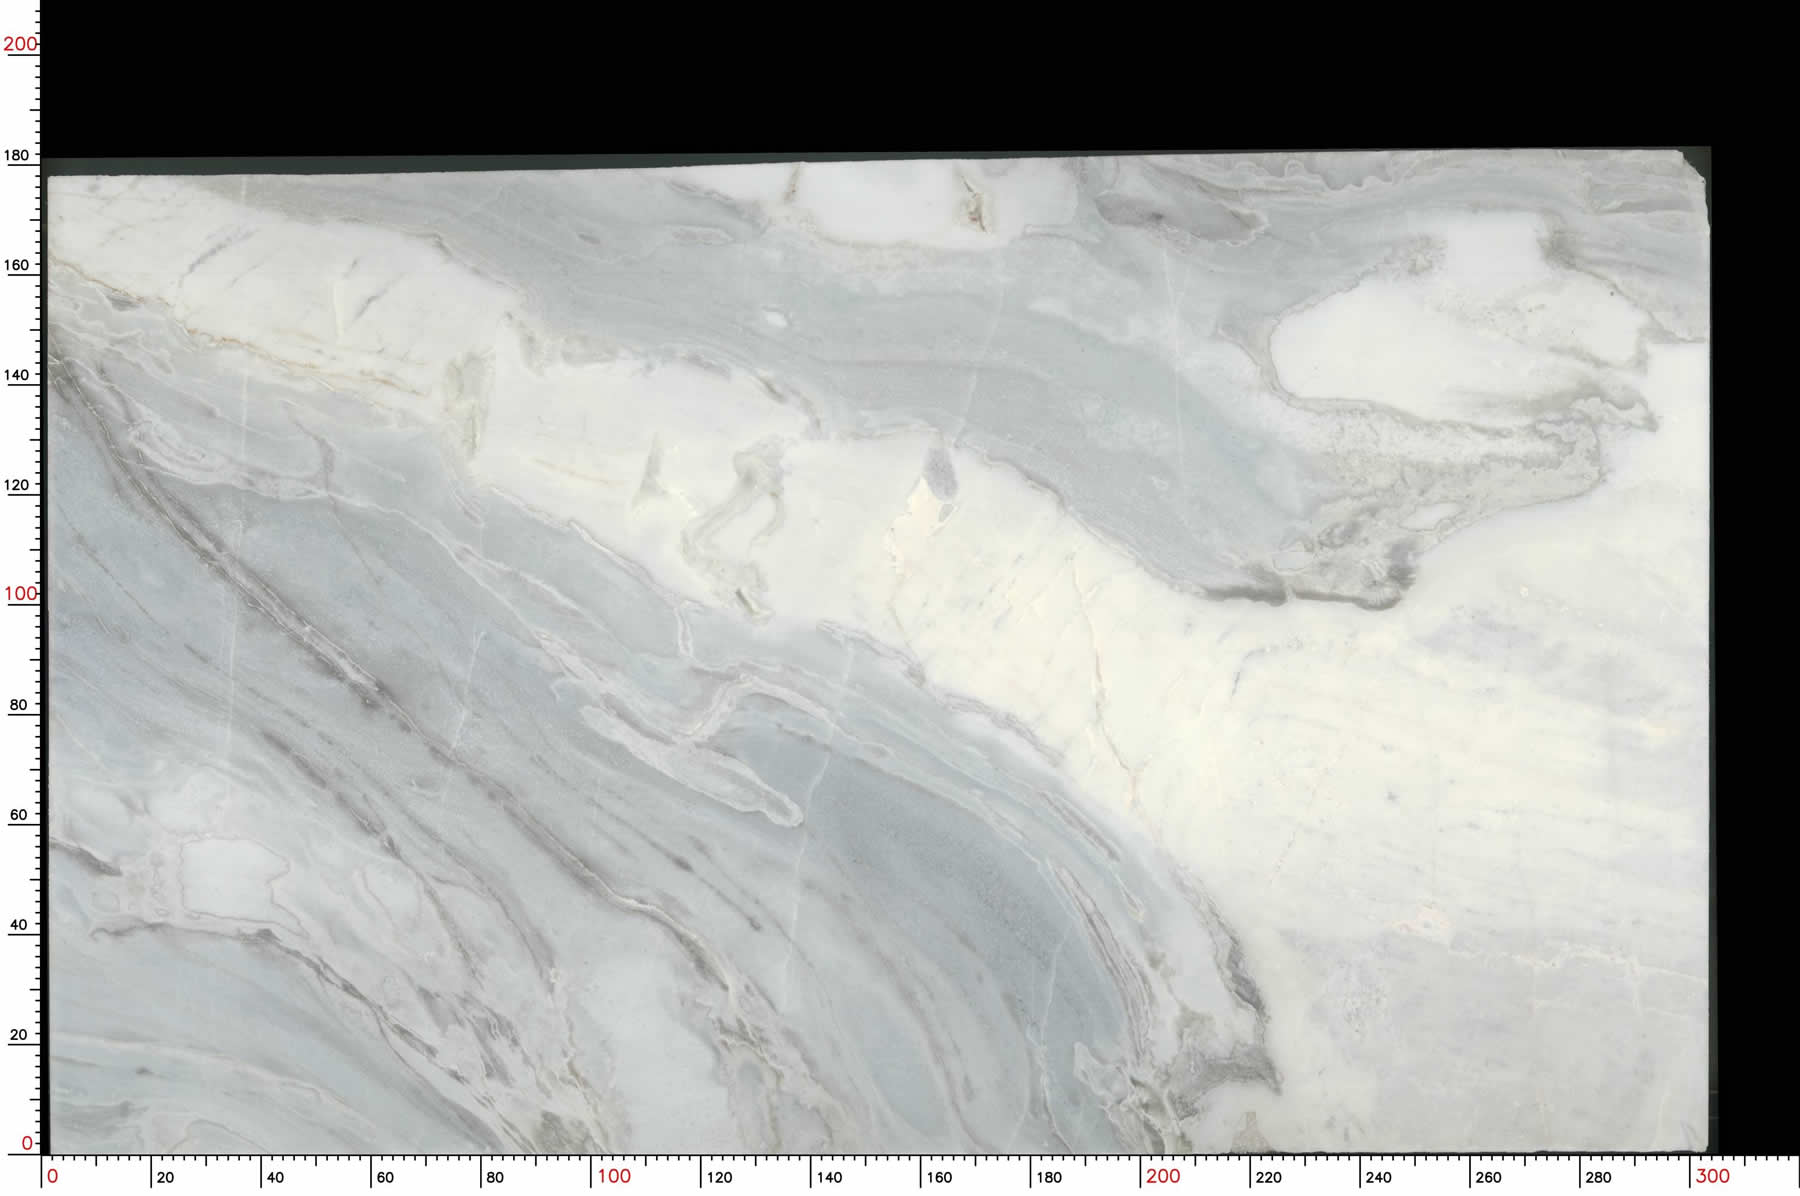Click the red 0 on the horizontal ruler
The height and width of the screenshot is (1196, 1800).
pos(52,1177)
